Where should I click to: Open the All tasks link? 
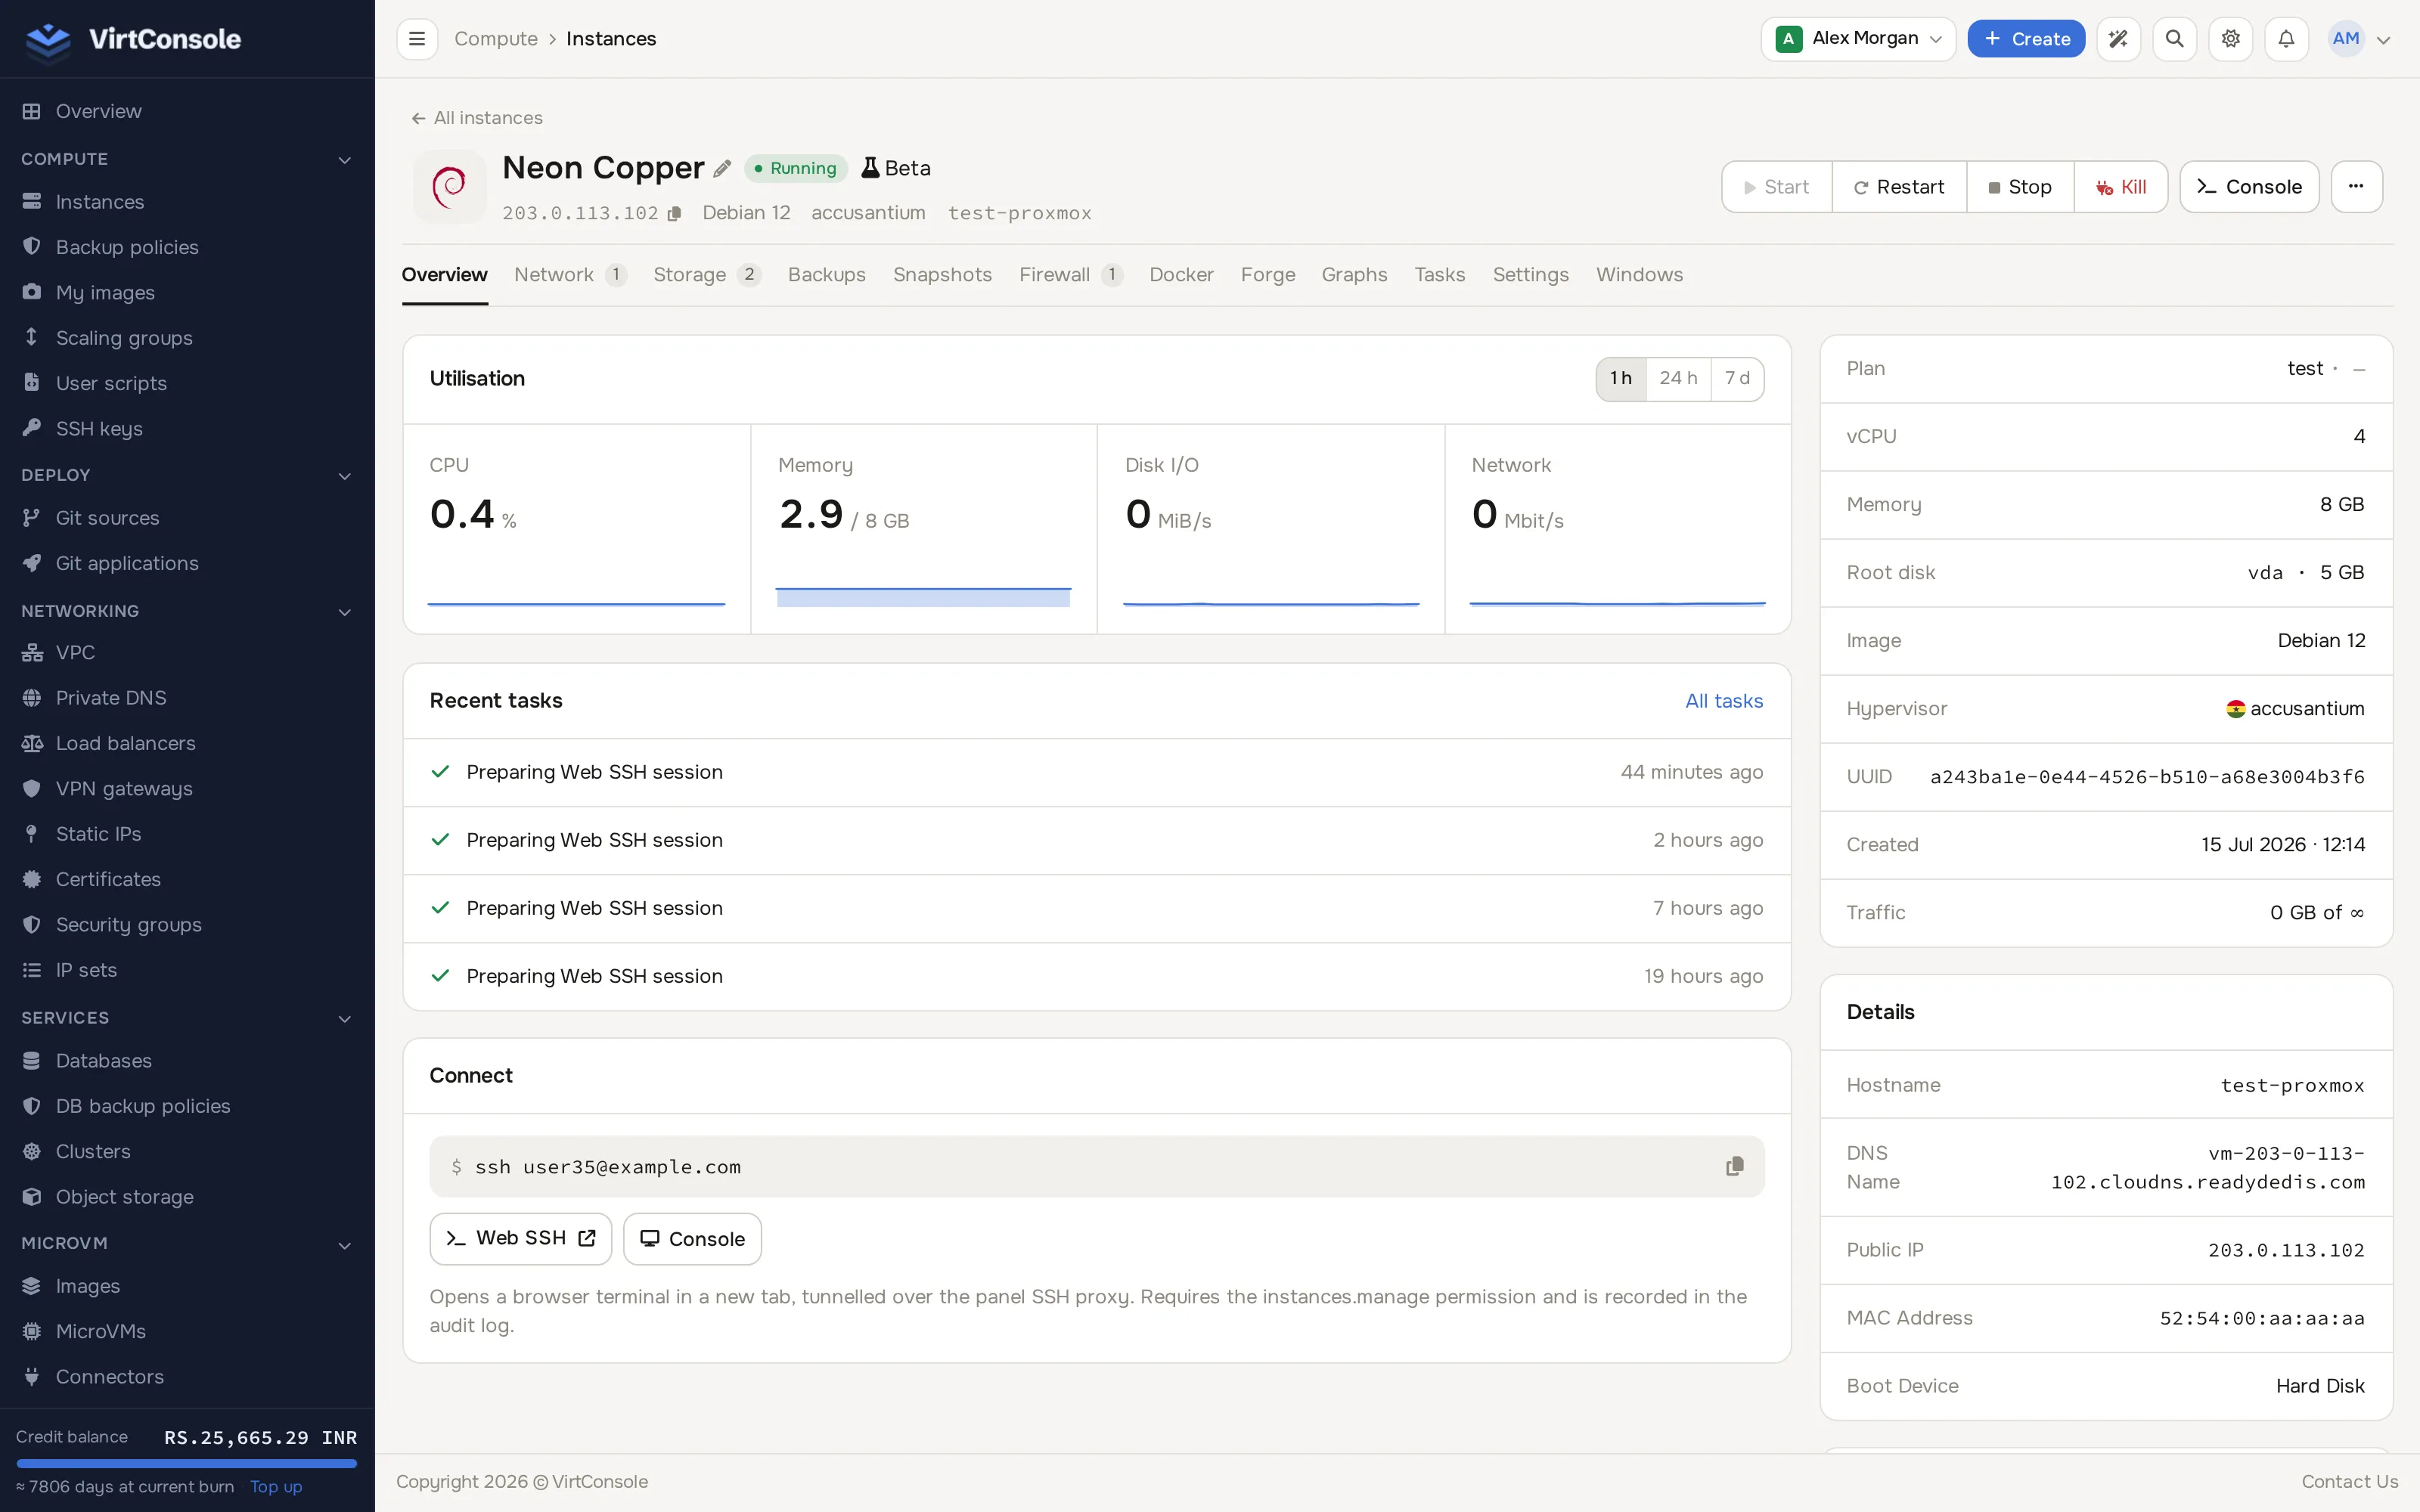click(1724, 701)
